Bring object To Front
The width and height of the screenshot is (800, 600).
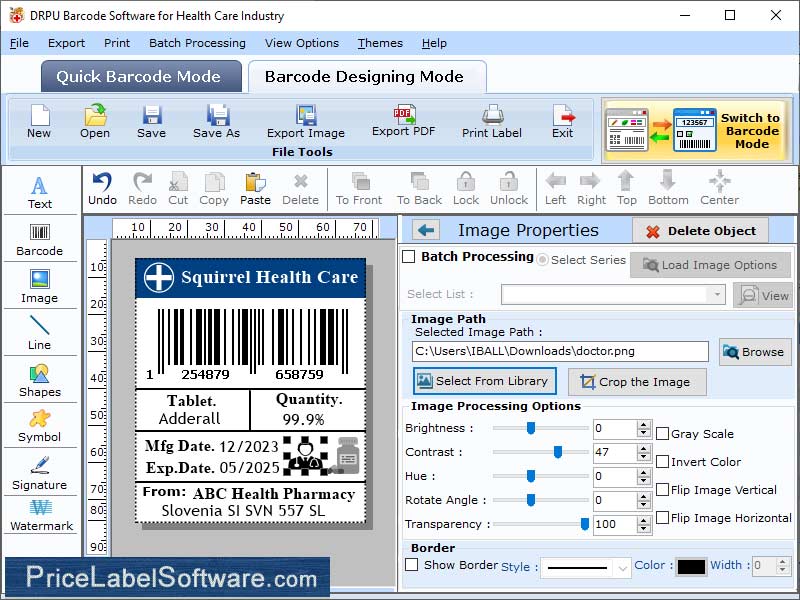click(x=359, y=189)
